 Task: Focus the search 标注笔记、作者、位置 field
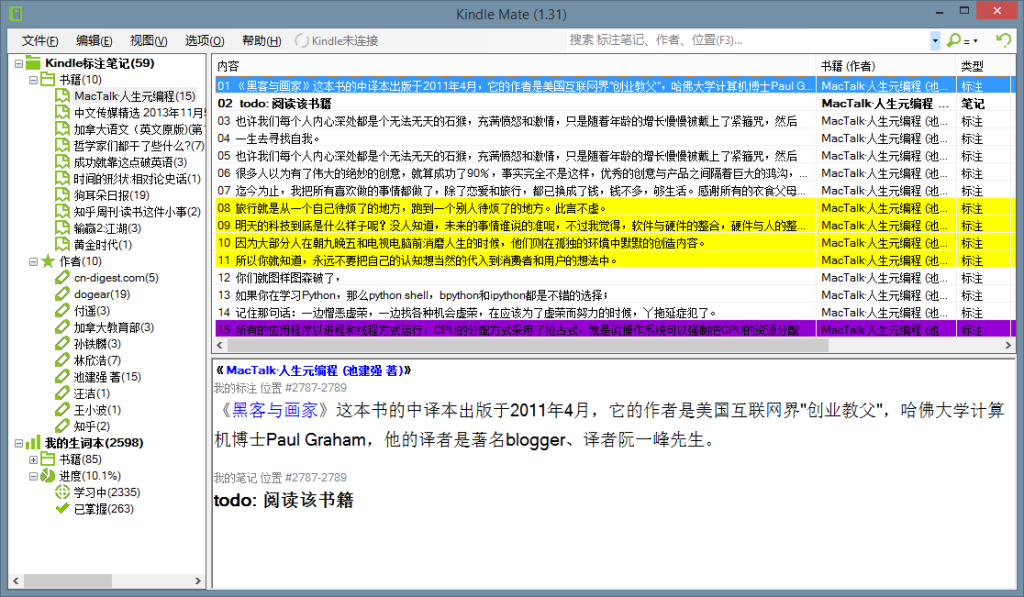coord(748,40)
